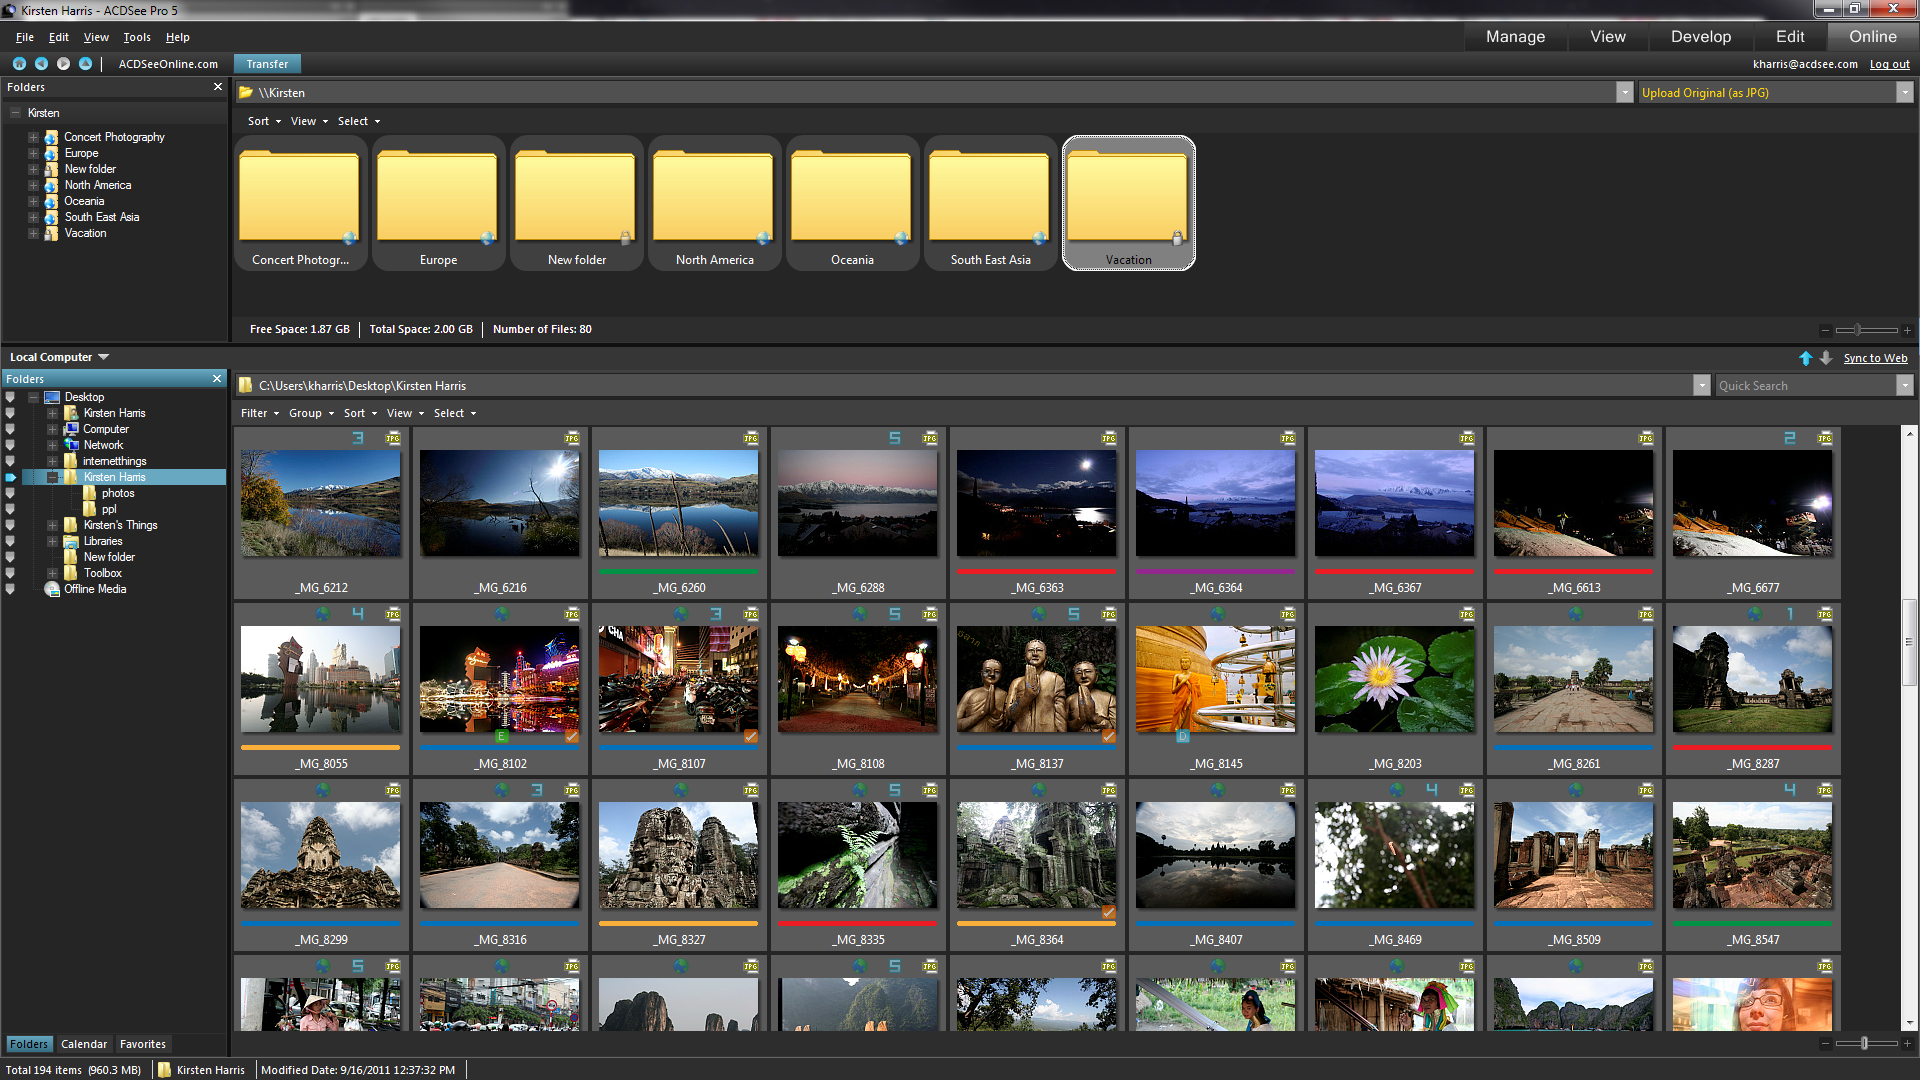Open the Sort dropdown in local computer panel
Viewport: 1920px width, 1080px height.
pyautogui.click(x=356, y=413)
